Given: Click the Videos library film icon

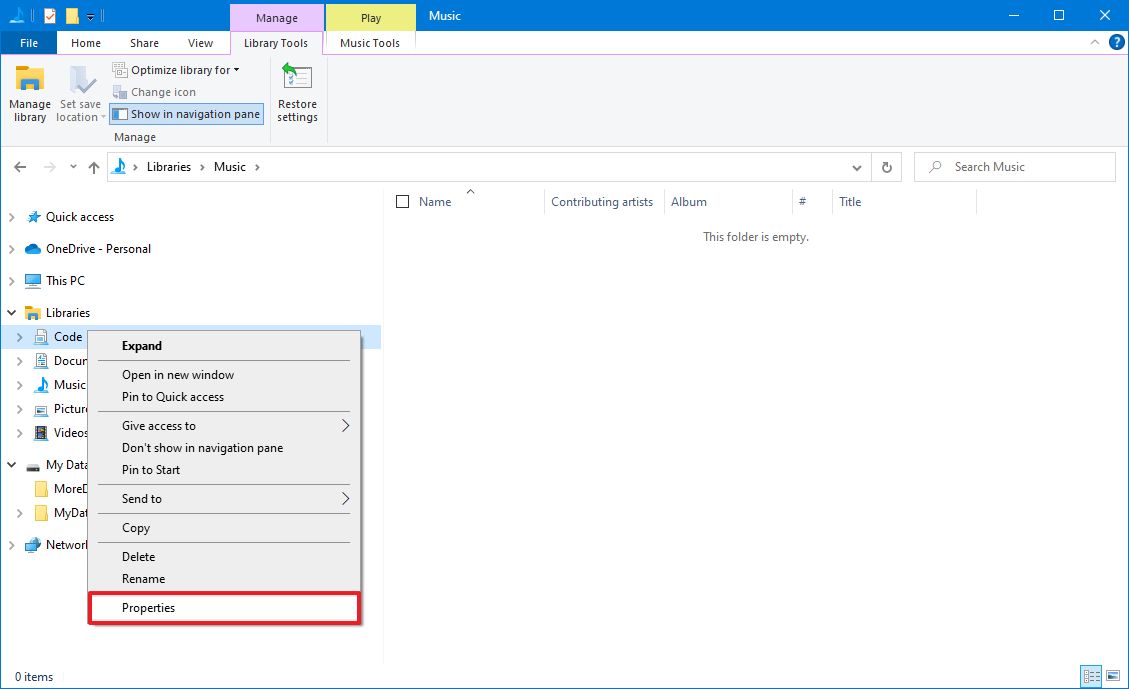Looking at the screenshot, I should tap(42, 433).
